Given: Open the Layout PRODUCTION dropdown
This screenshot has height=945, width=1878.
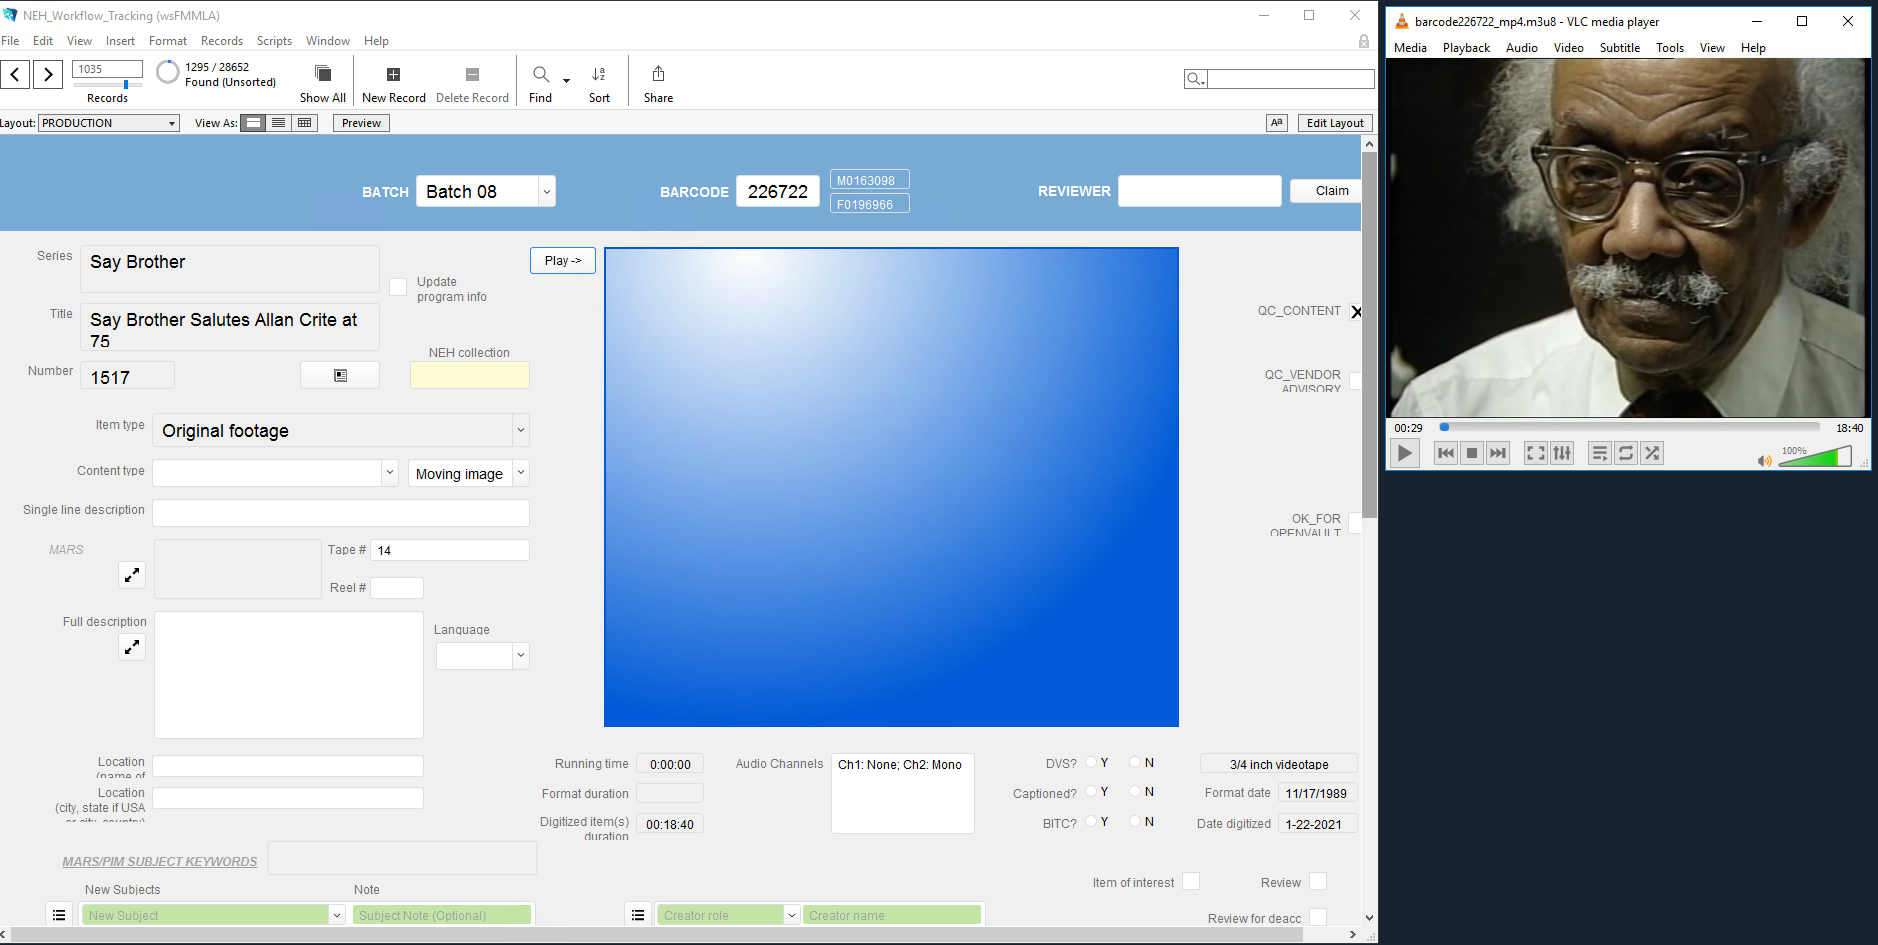Looking at the screenshot, I should click(x=172, y=123).
